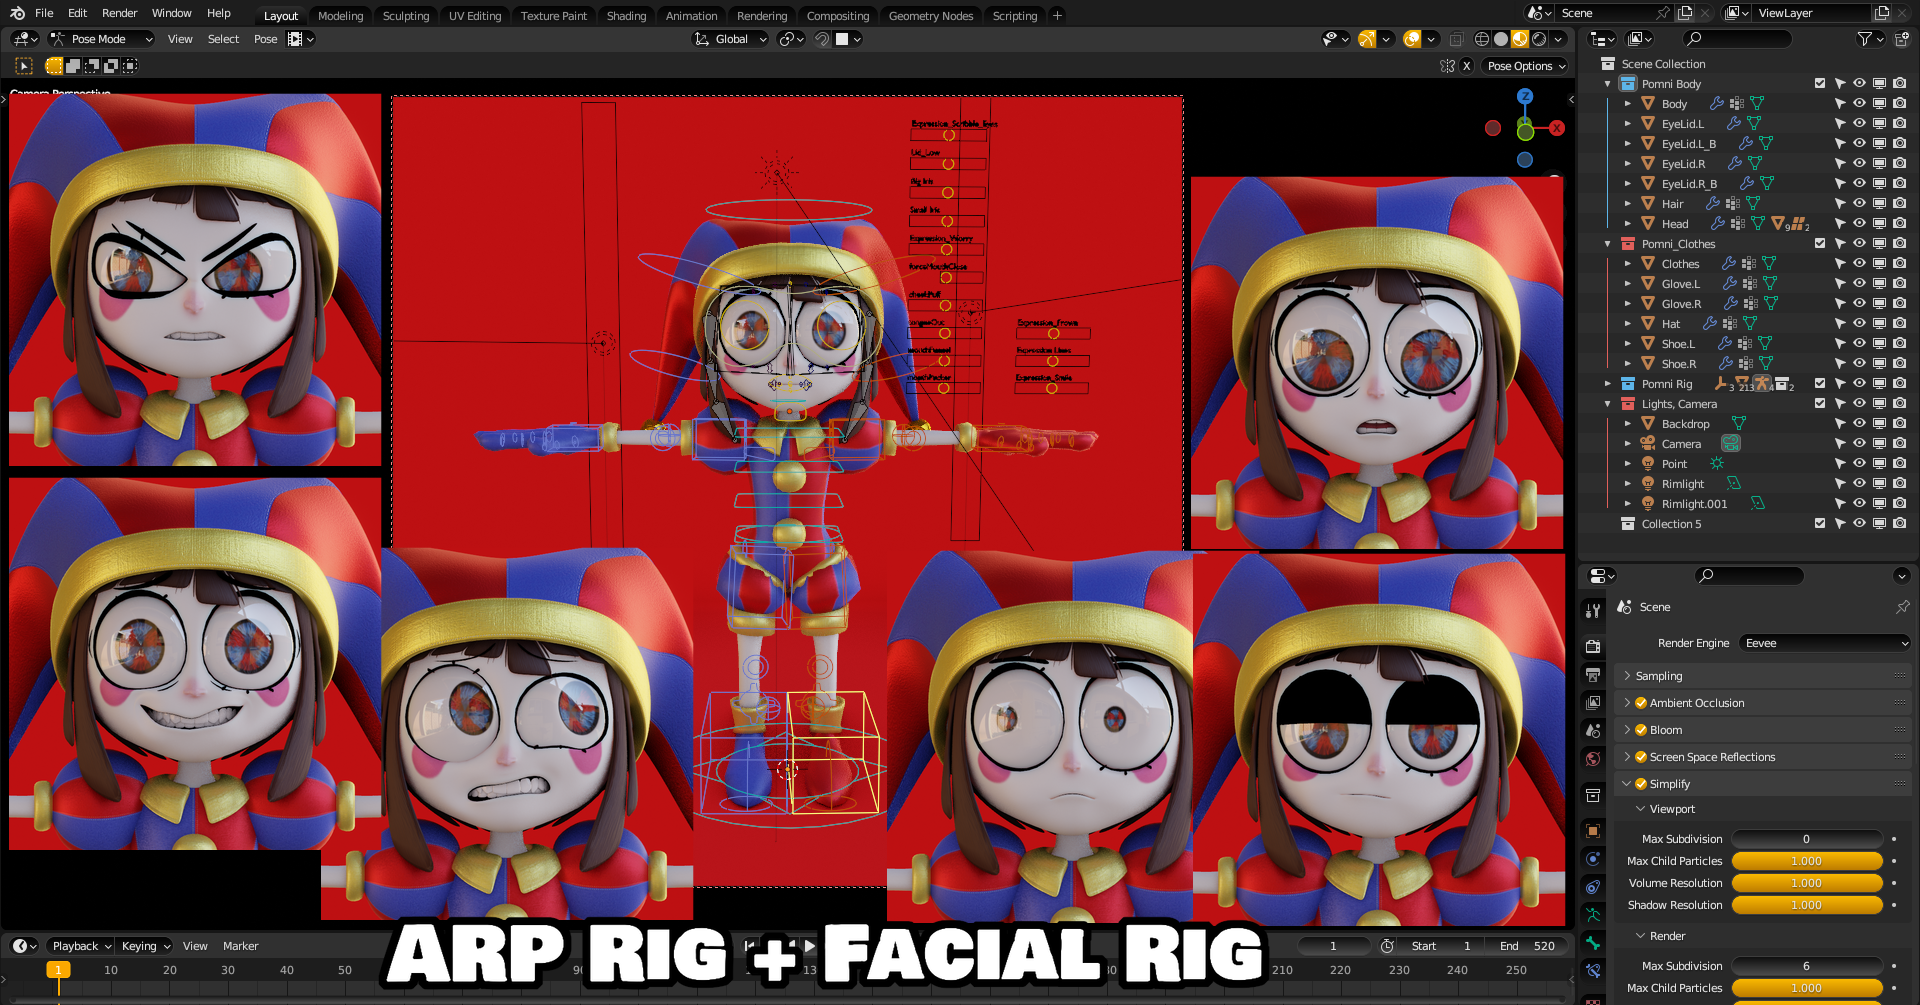The width and height of the screenshot is (1920, 1005).
Task: Switch to Shading workspace tab
Action: (x=626, y=16)
